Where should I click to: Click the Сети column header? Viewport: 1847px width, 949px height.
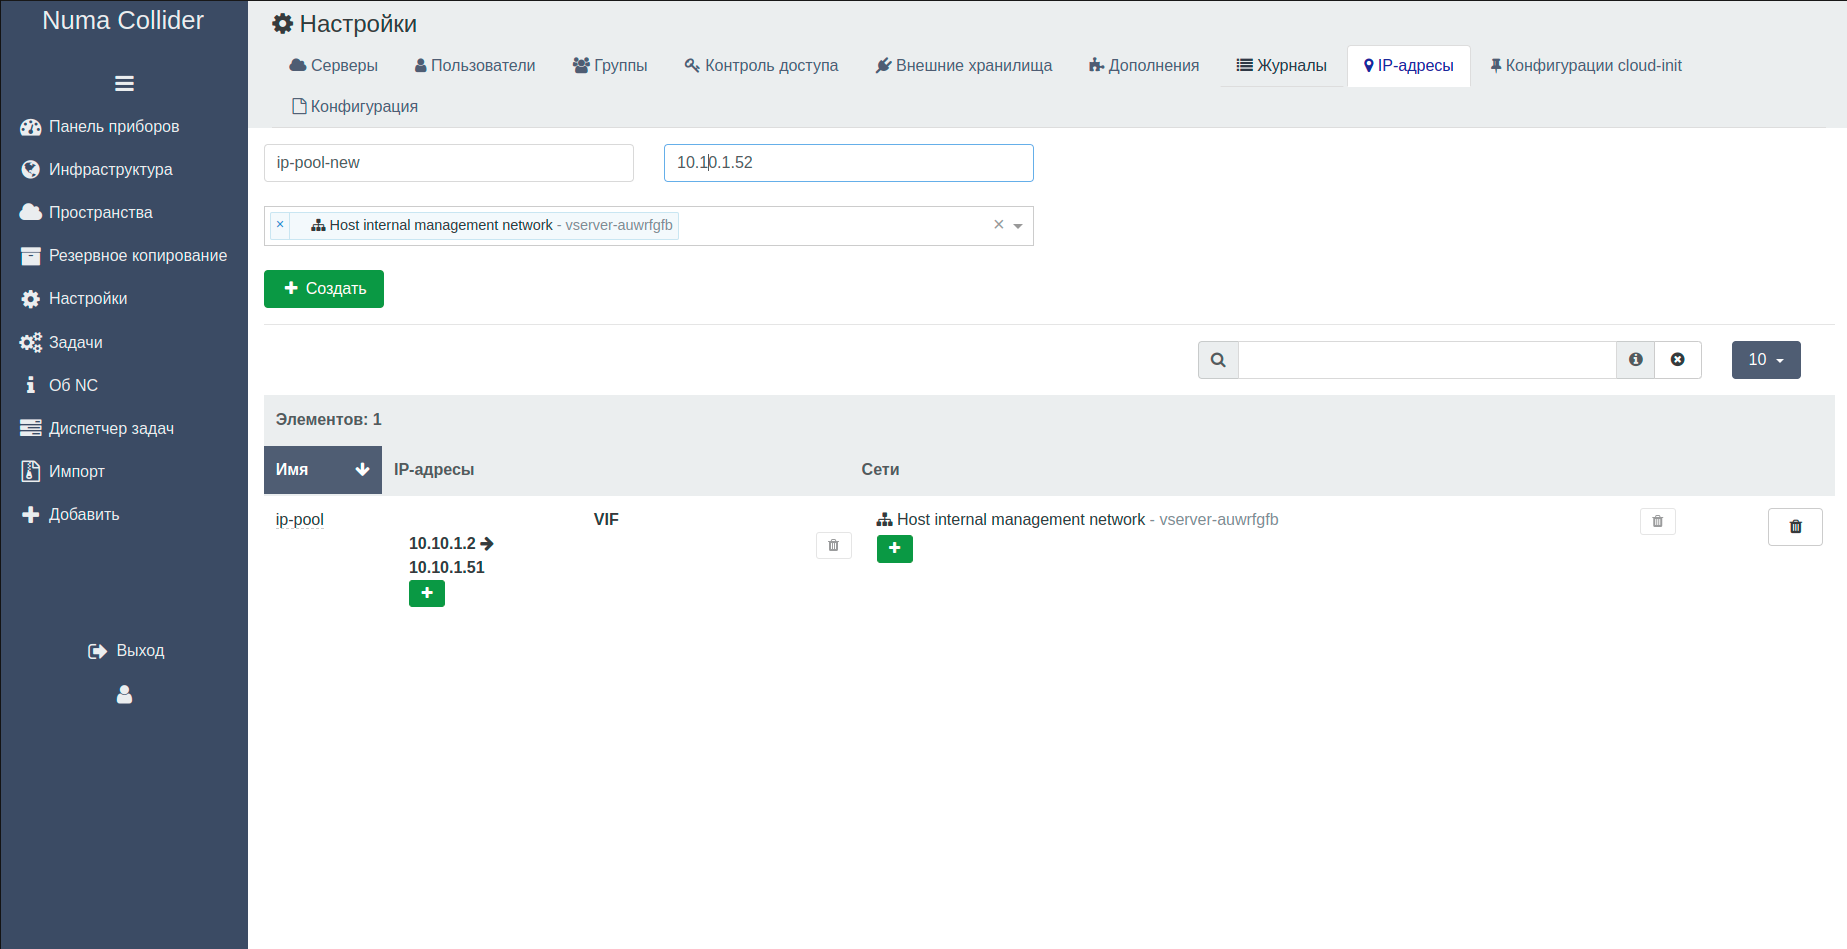(880, 470)
